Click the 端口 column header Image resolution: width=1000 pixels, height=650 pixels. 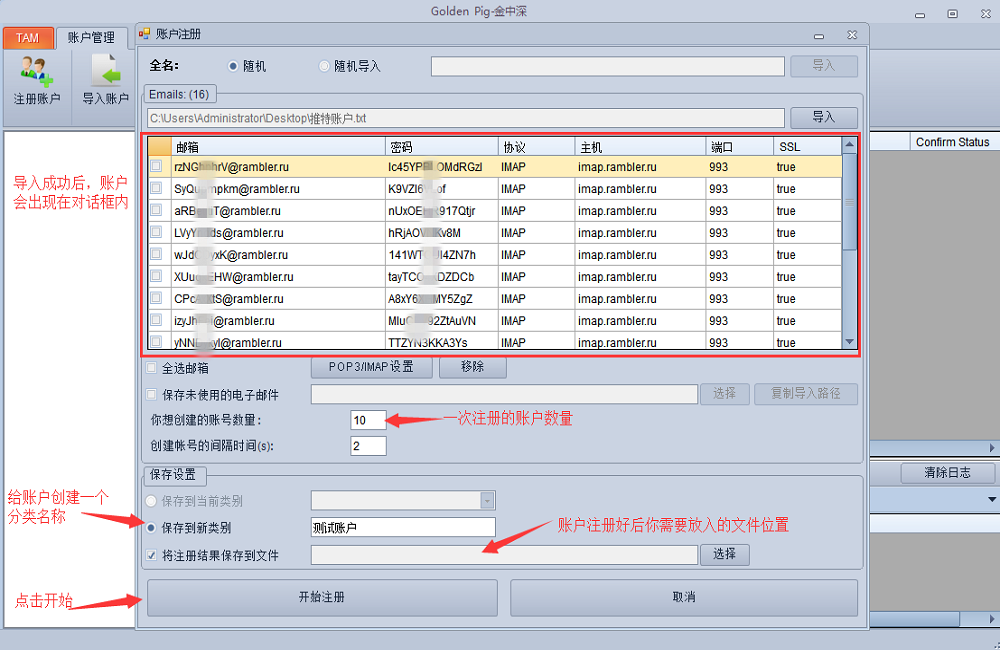click(740, 147)
